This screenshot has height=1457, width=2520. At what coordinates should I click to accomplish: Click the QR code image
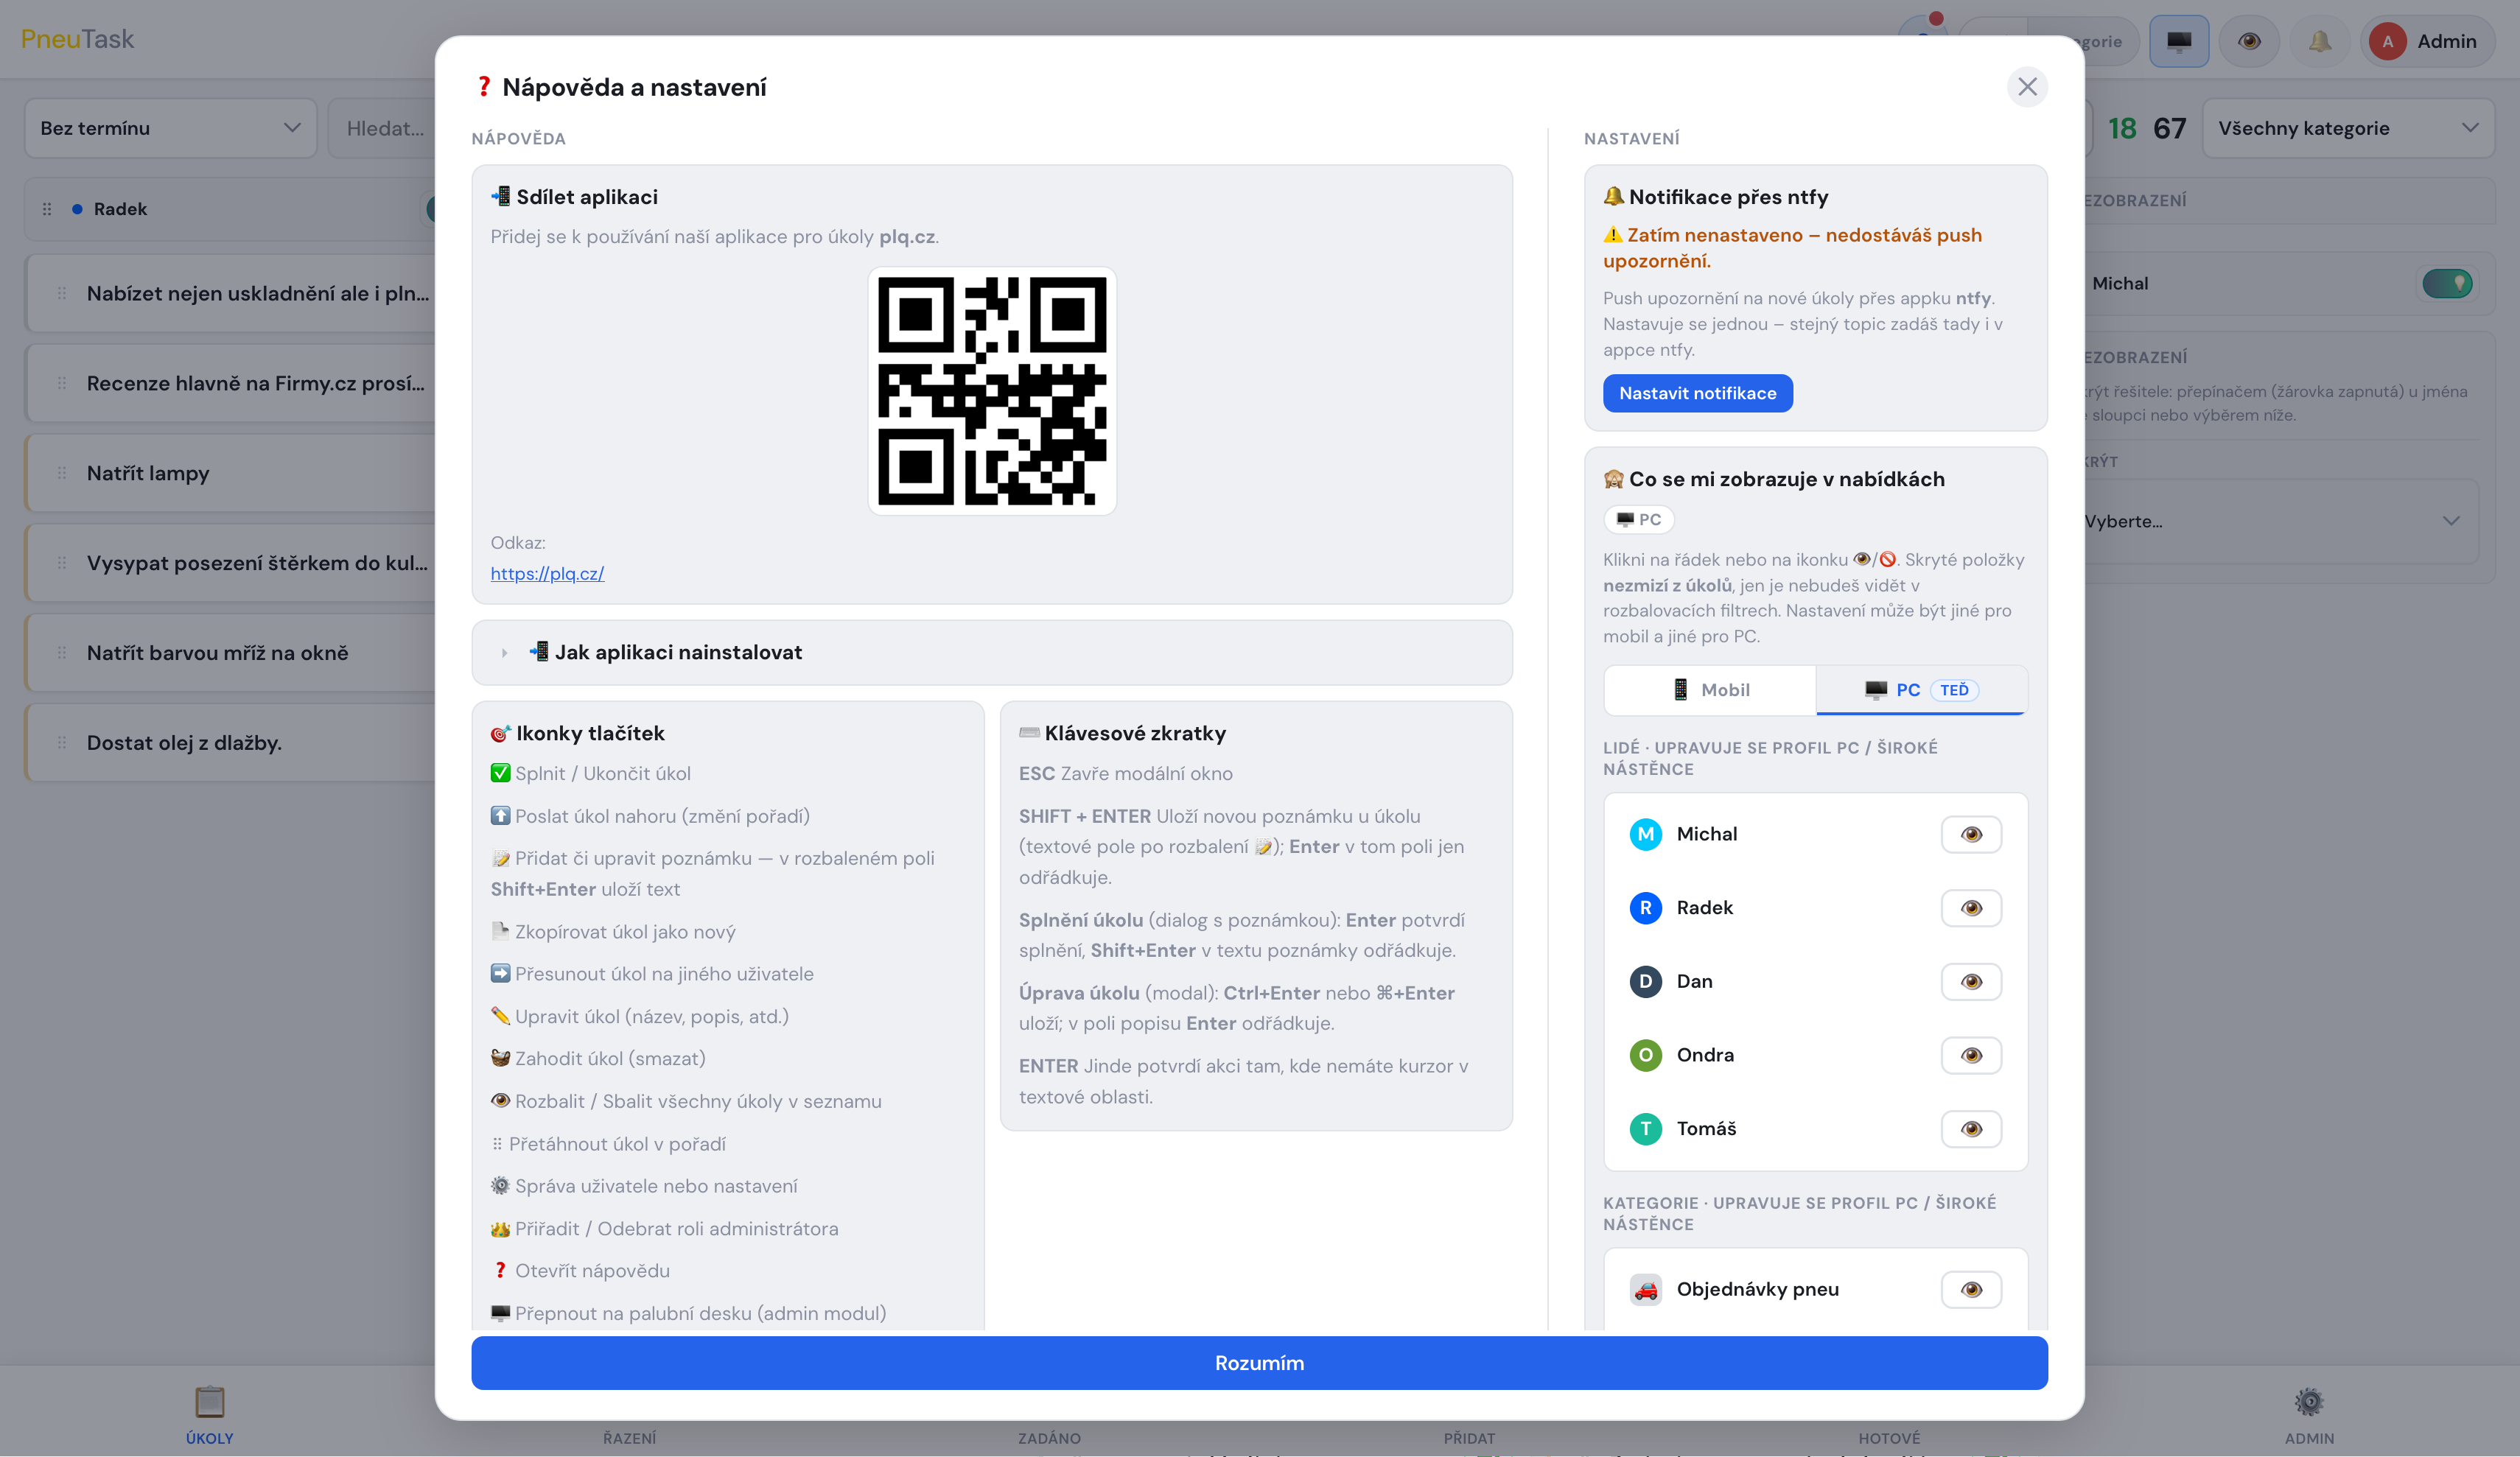pos(992,391)
